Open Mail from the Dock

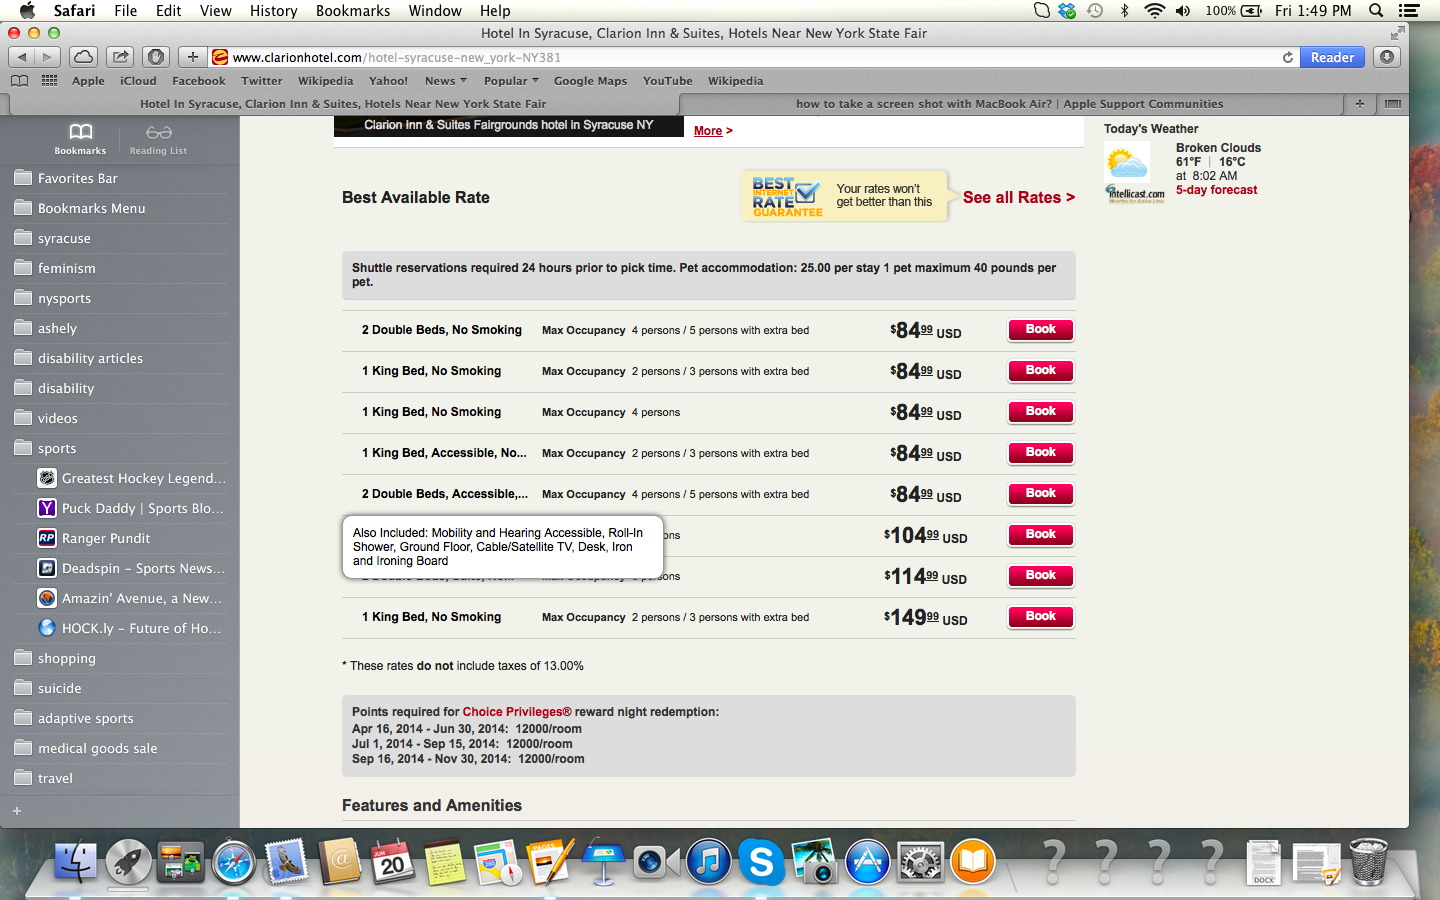click(286, 861)
